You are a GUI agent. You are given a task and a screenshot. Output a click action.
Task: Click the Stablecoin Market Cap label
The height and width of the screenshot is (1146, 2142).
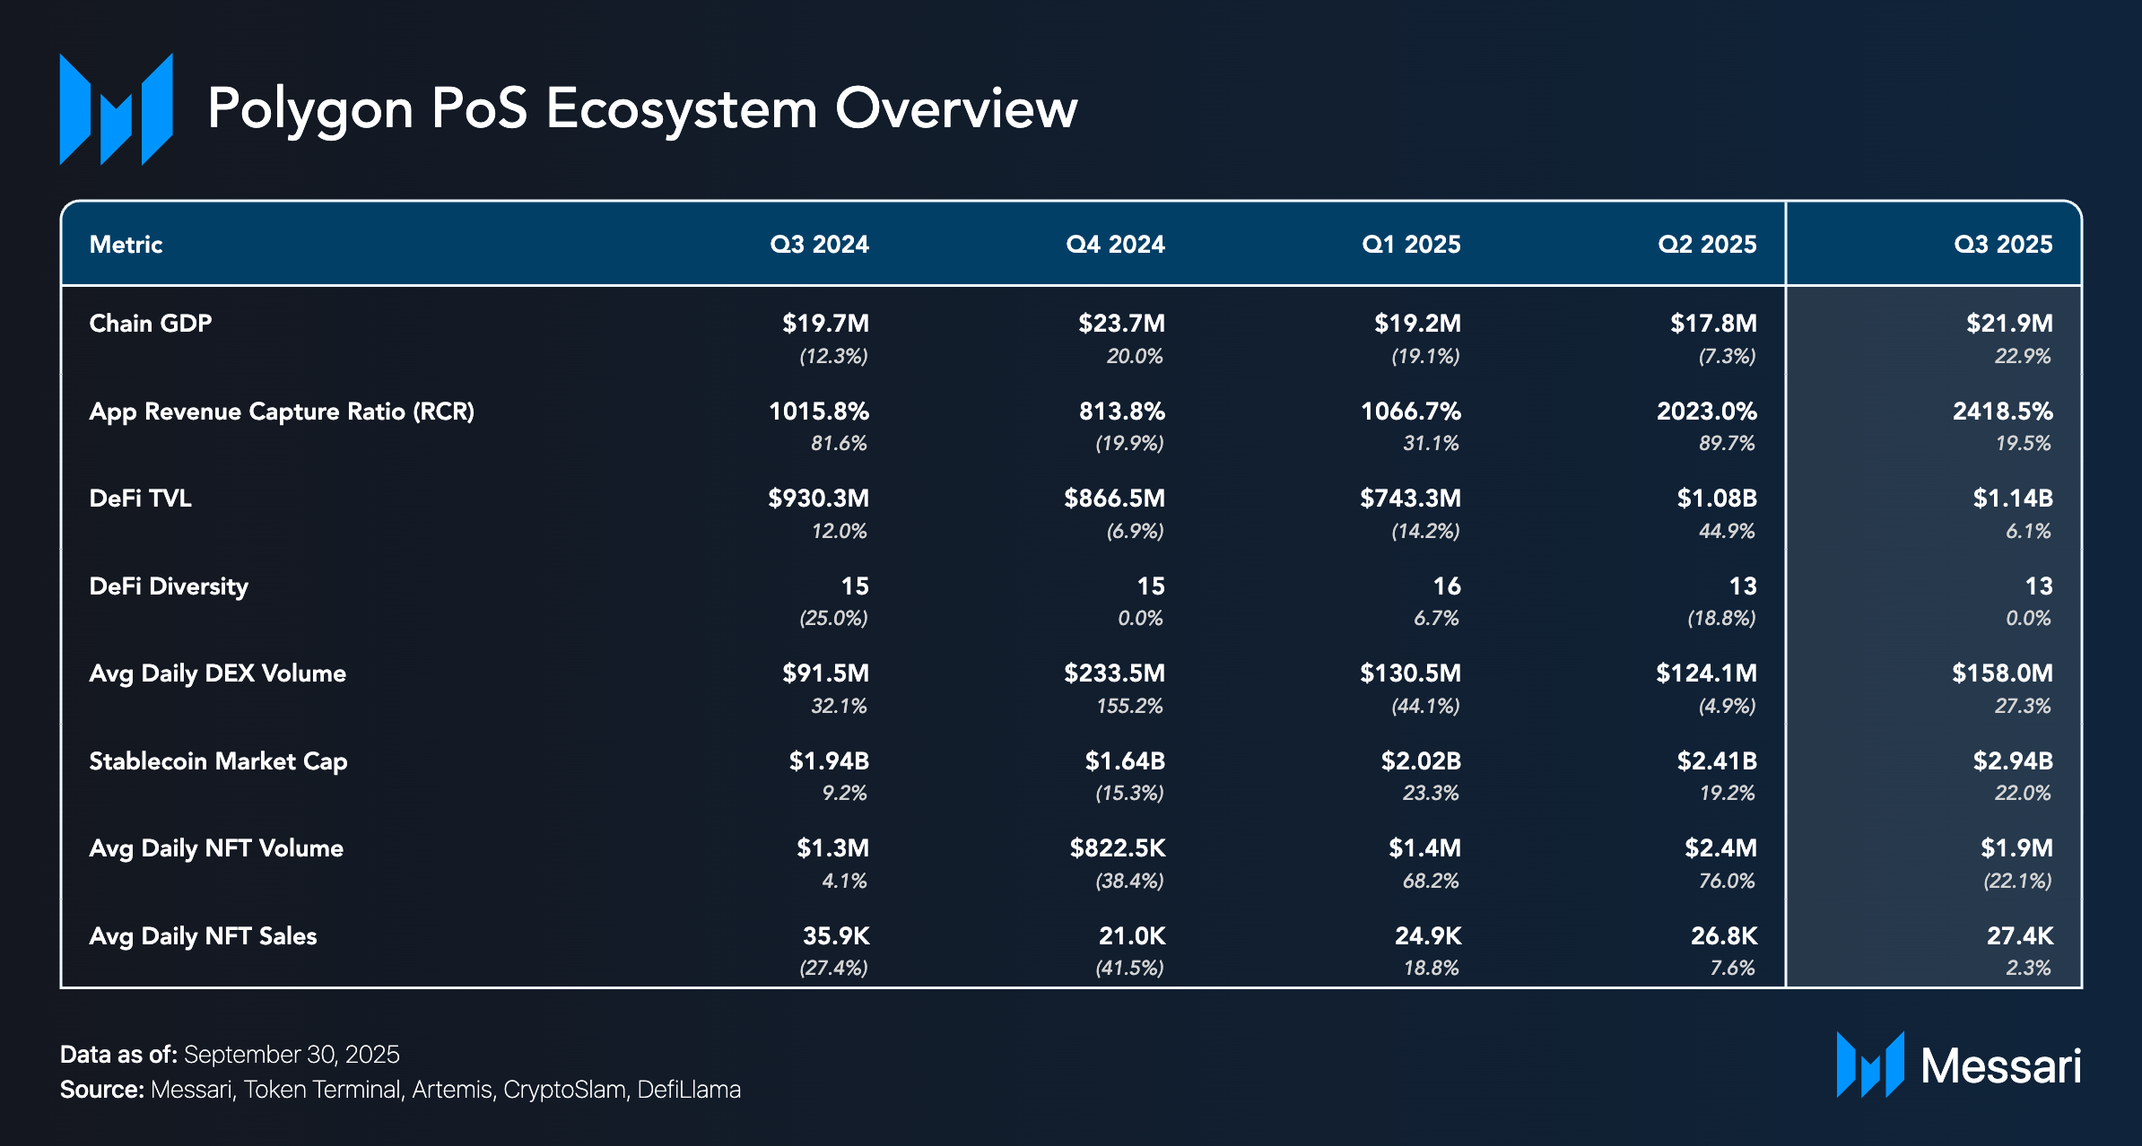click(x=218, y=761)
